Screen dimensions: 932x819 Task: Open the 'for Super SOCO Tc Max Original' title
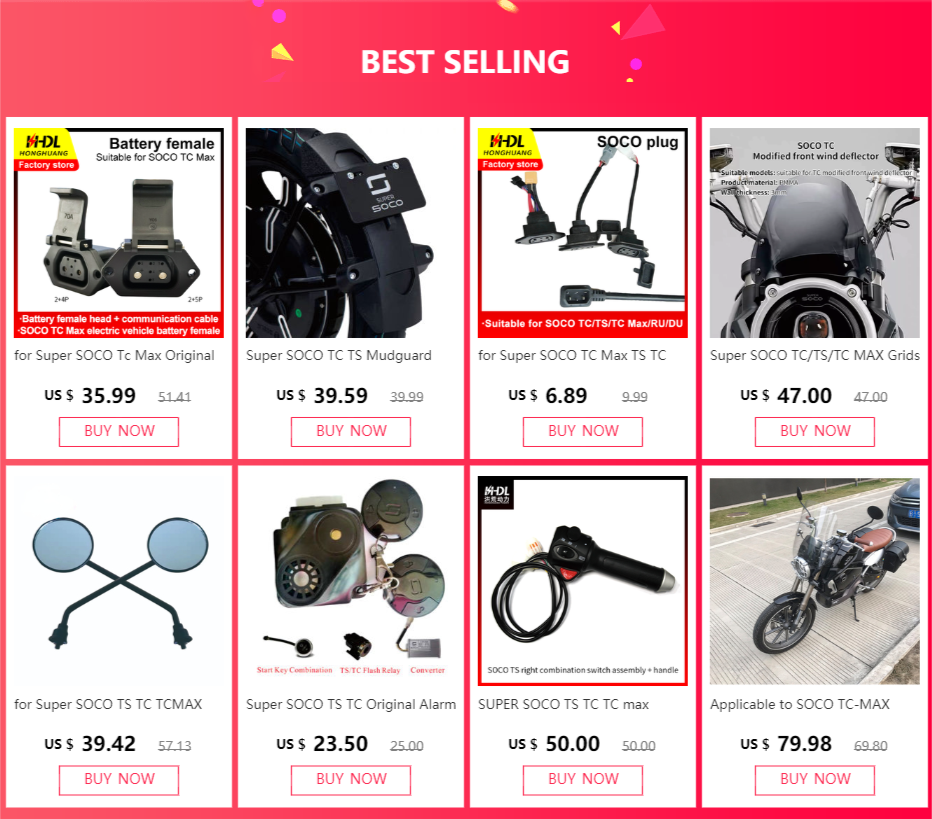click(114, 355)
